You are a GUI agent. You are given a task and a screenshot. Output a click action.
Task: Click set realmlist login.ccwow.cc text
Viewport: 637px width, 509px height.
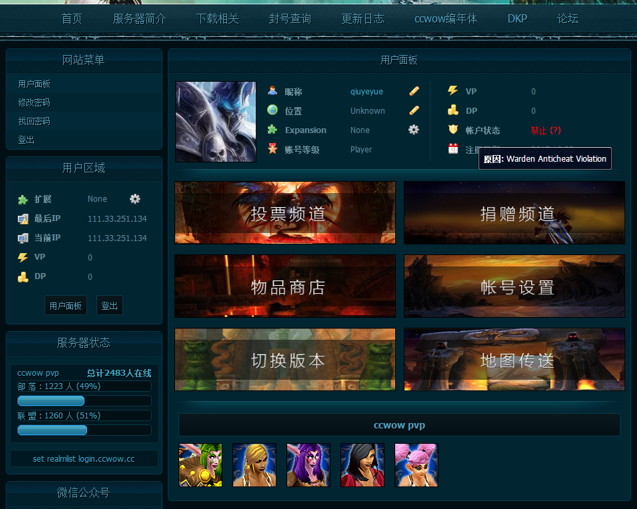[x=84, y=459]
